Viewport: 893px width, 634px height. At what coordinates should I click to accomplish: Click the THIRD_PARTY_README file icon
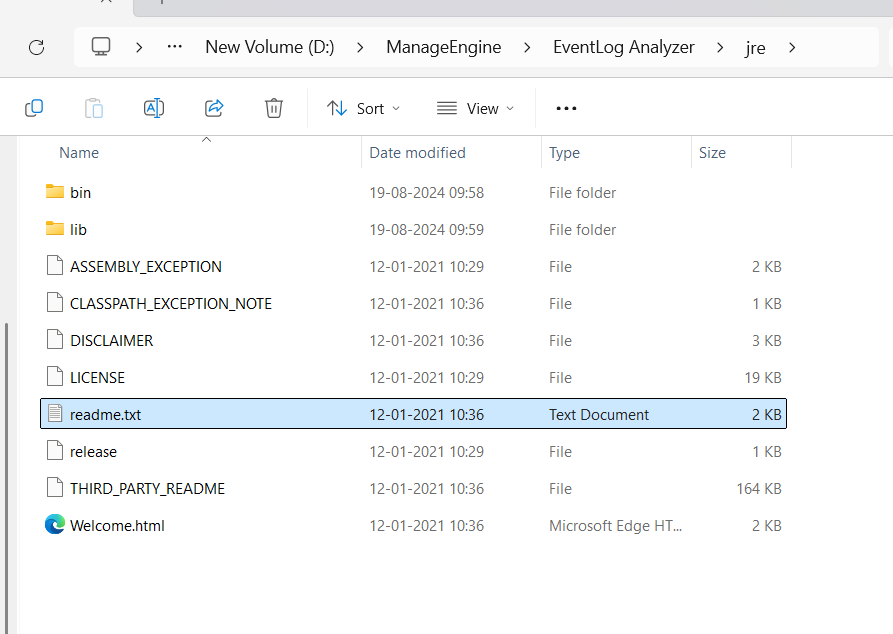coord(55,488)
